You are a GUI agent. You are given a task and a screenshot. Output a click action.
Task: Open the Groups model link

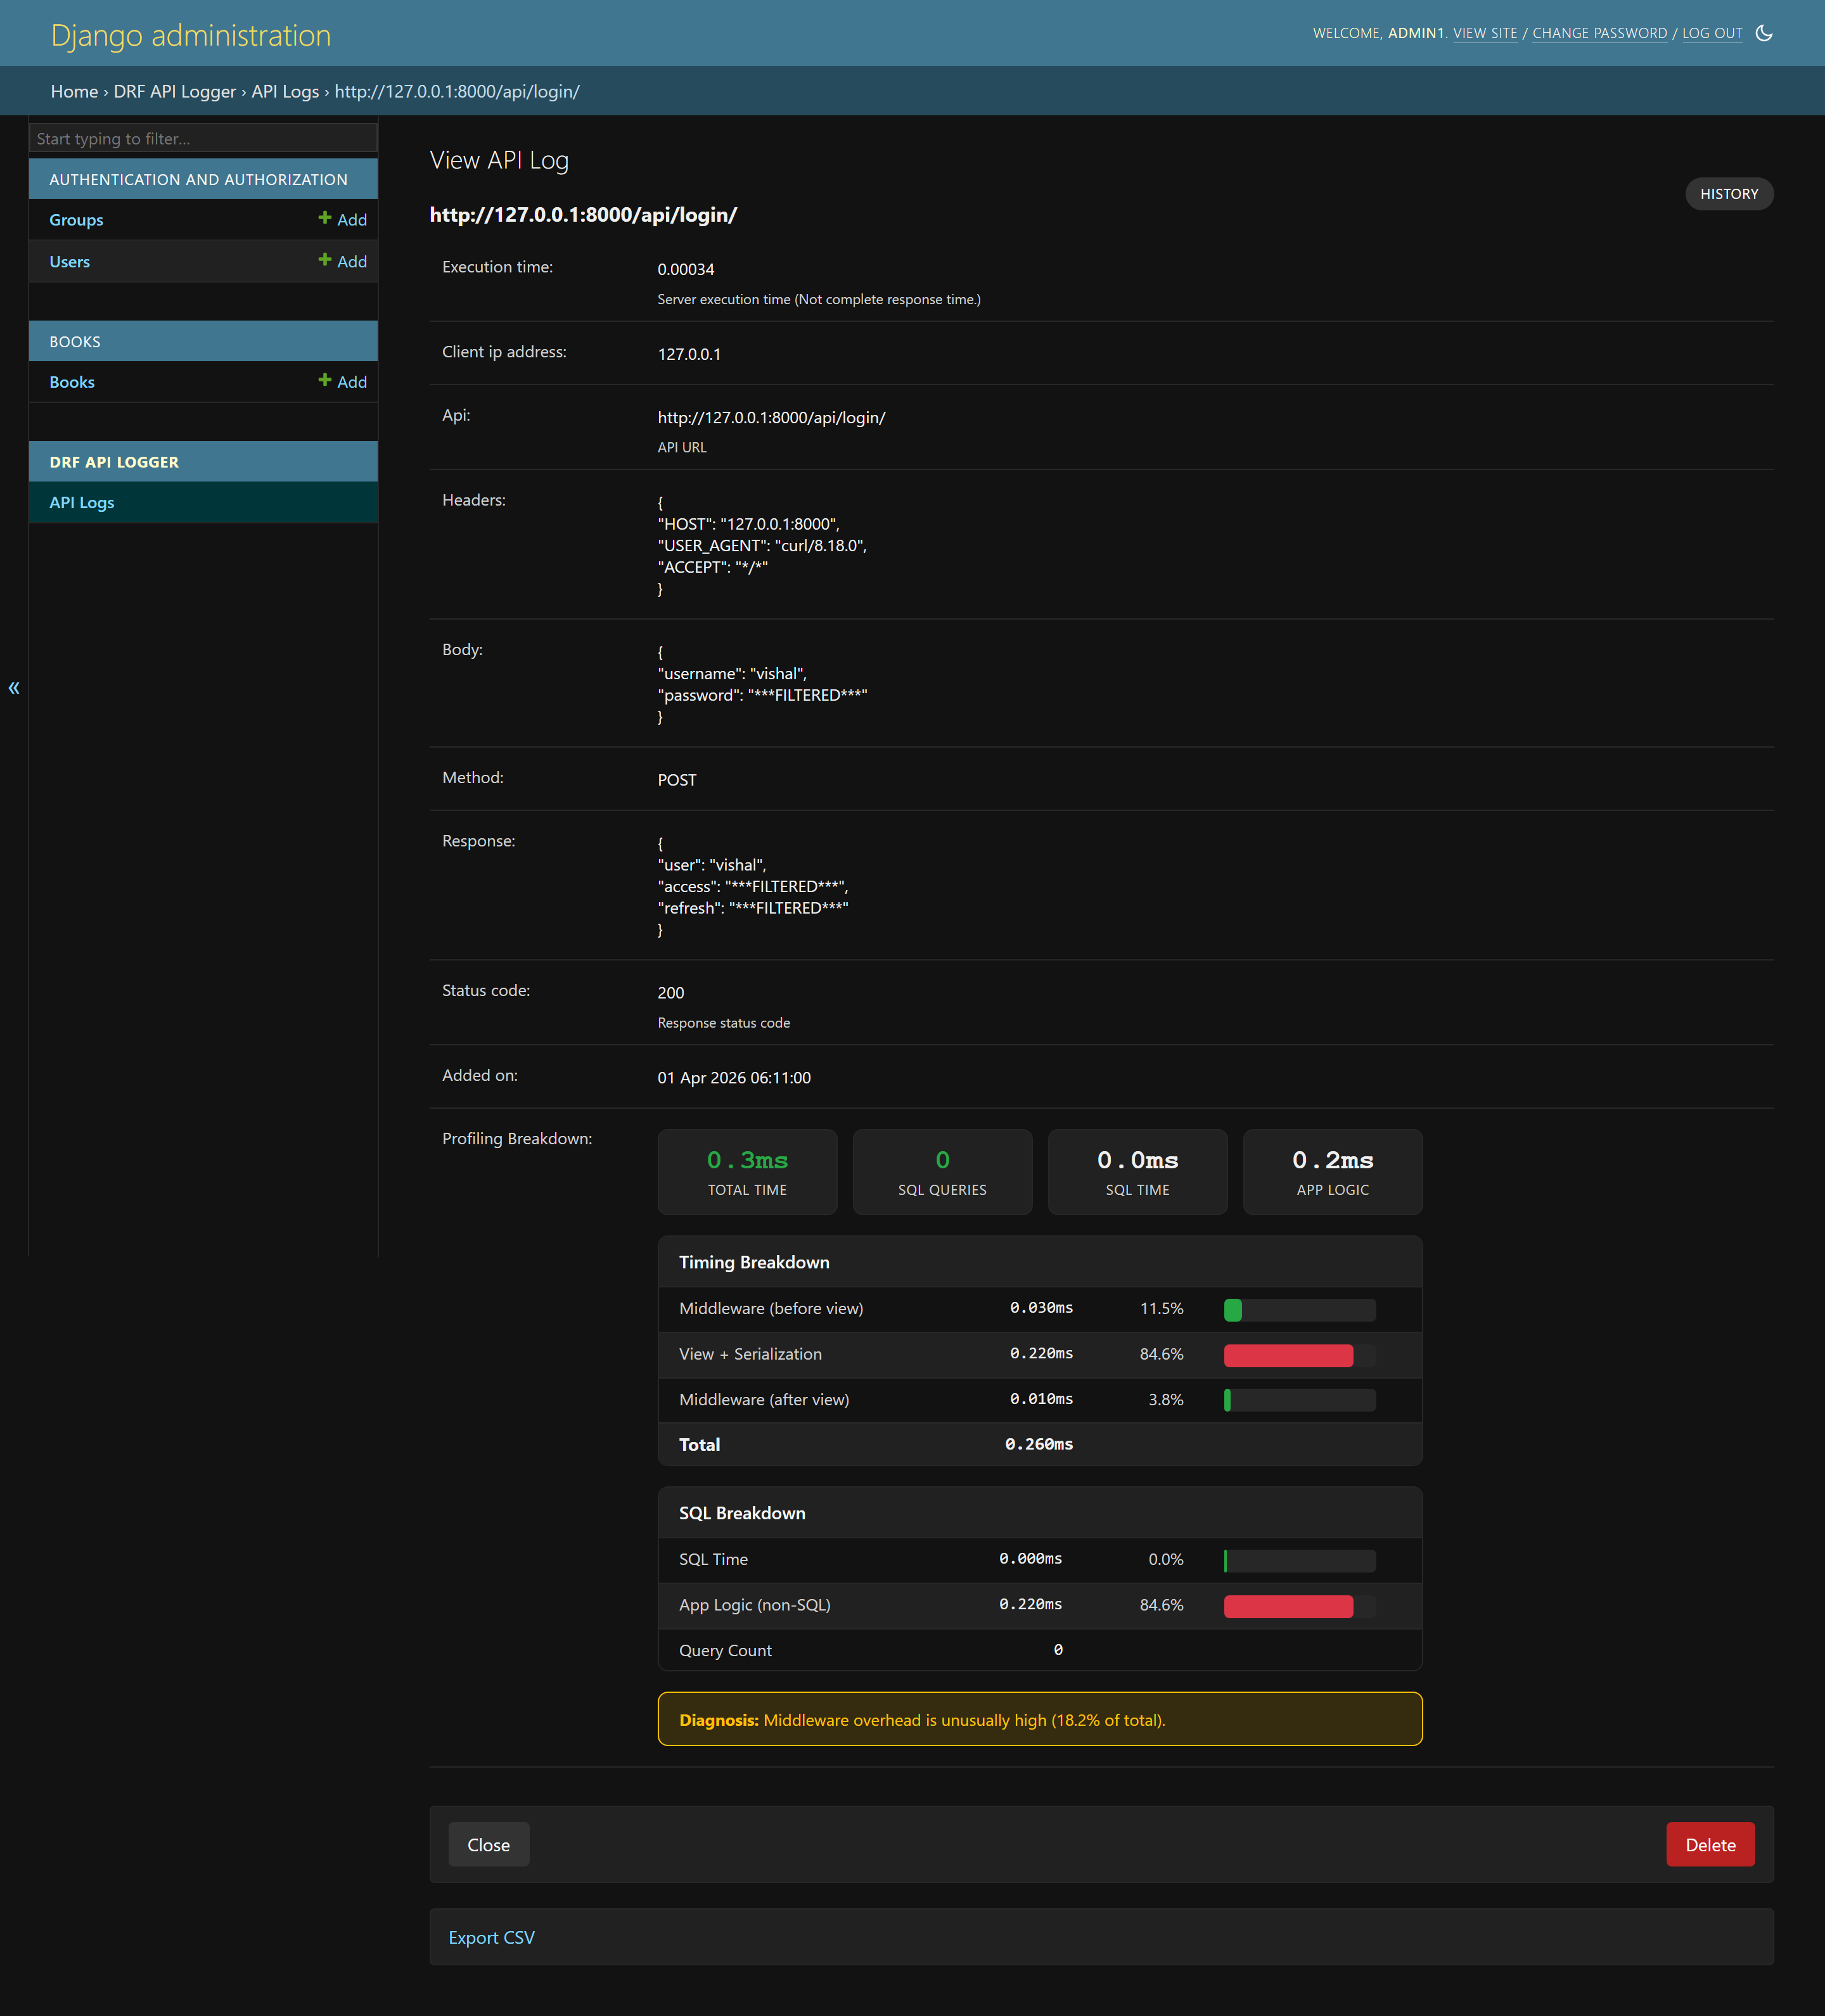[x=76, y=220]
